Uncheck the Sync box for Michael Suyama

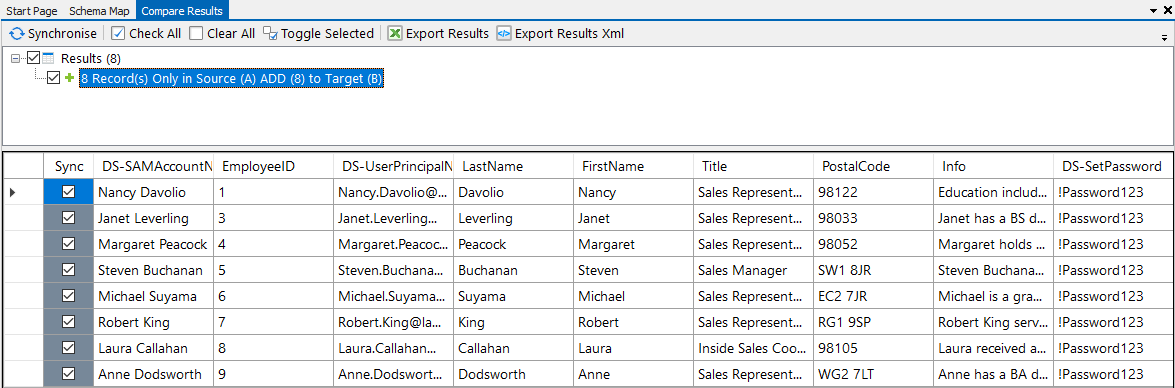(x=69, y=296)
